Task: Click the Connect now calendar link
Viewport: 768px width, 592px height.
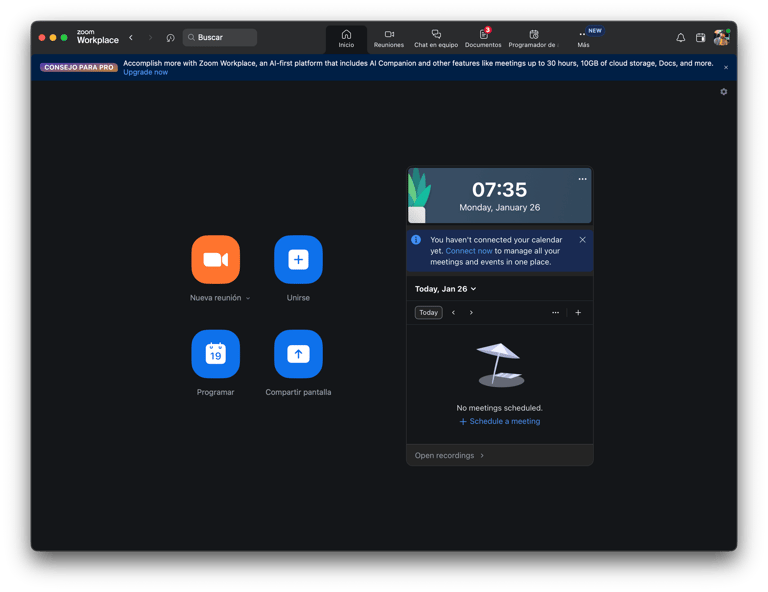Action: [x=469, y=251]
